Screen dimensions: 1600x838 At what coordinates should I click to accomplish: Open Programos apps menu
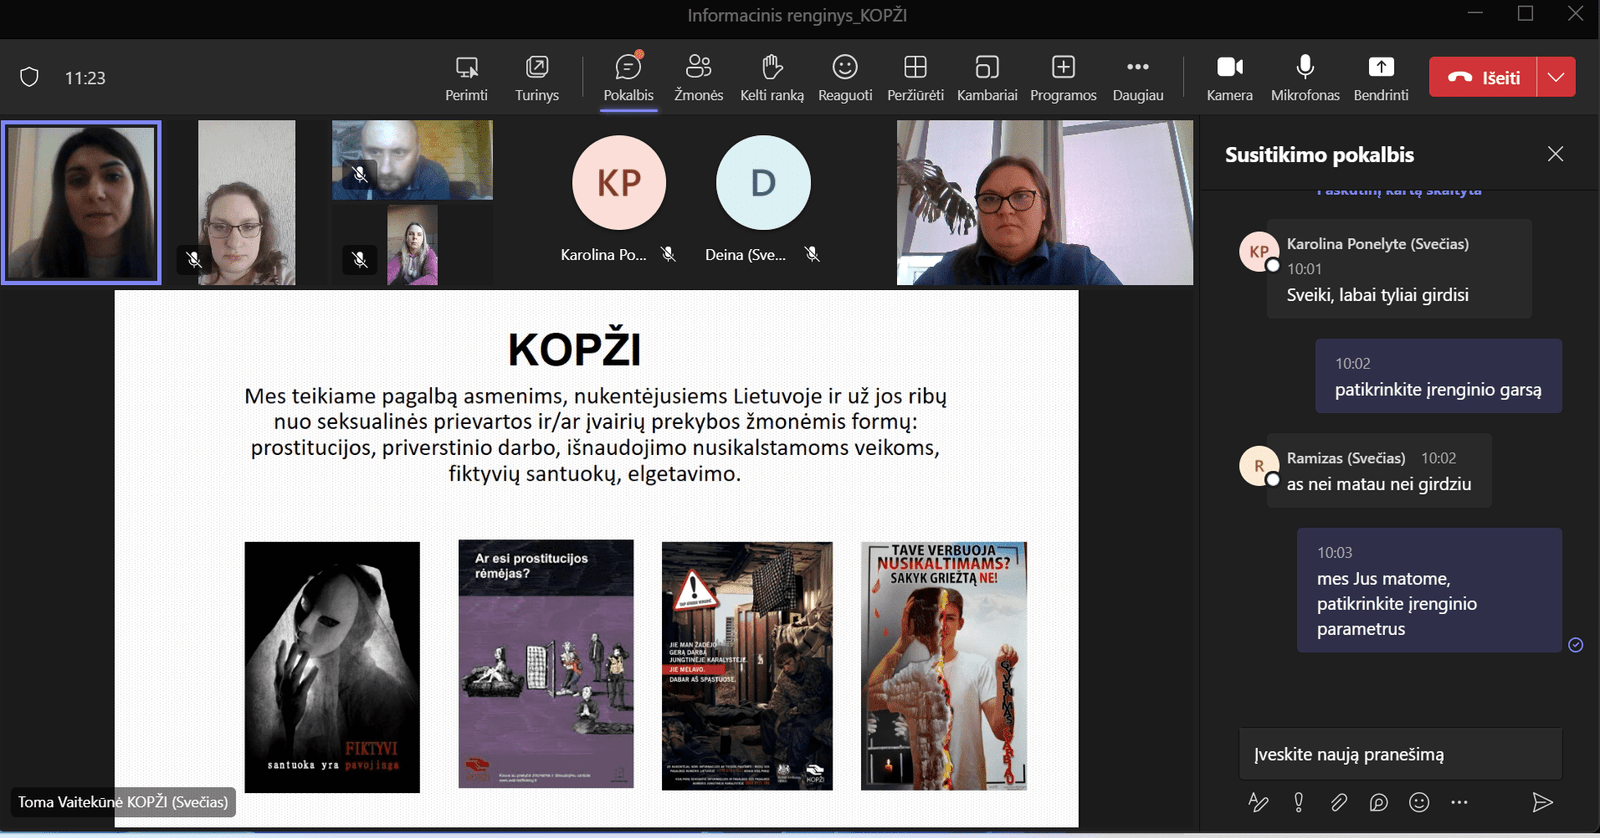(x=1063, y=78)
